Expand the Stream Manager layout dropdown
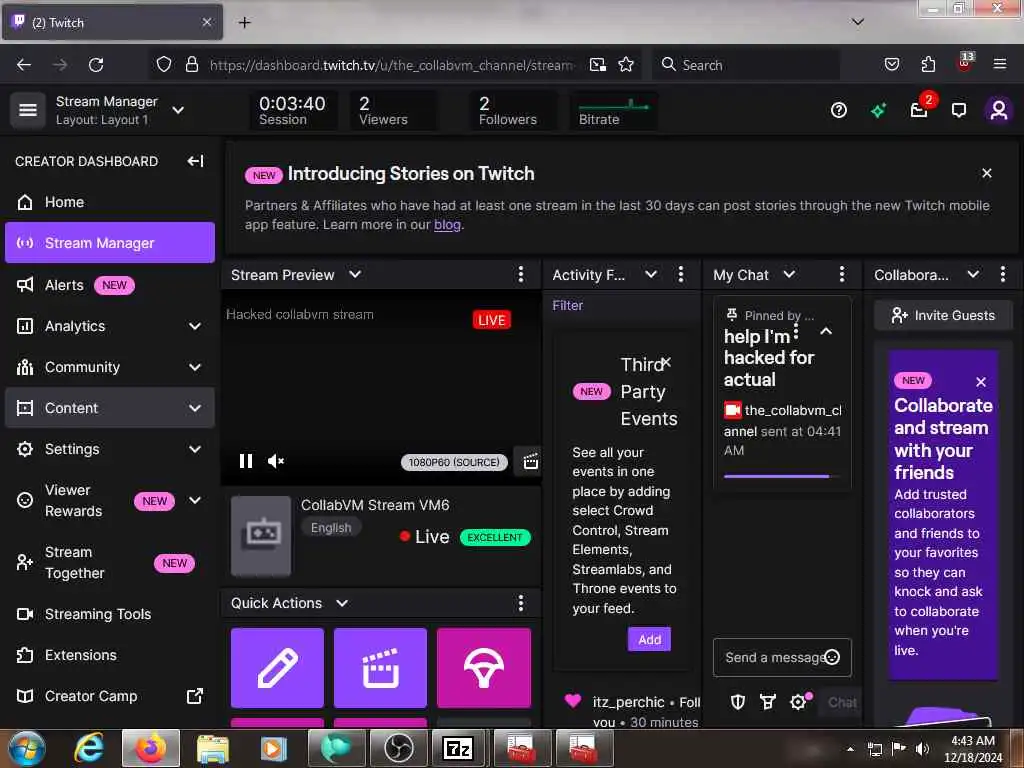The height and width of the screenshot is (768, 1024). [x=178, y=110]
